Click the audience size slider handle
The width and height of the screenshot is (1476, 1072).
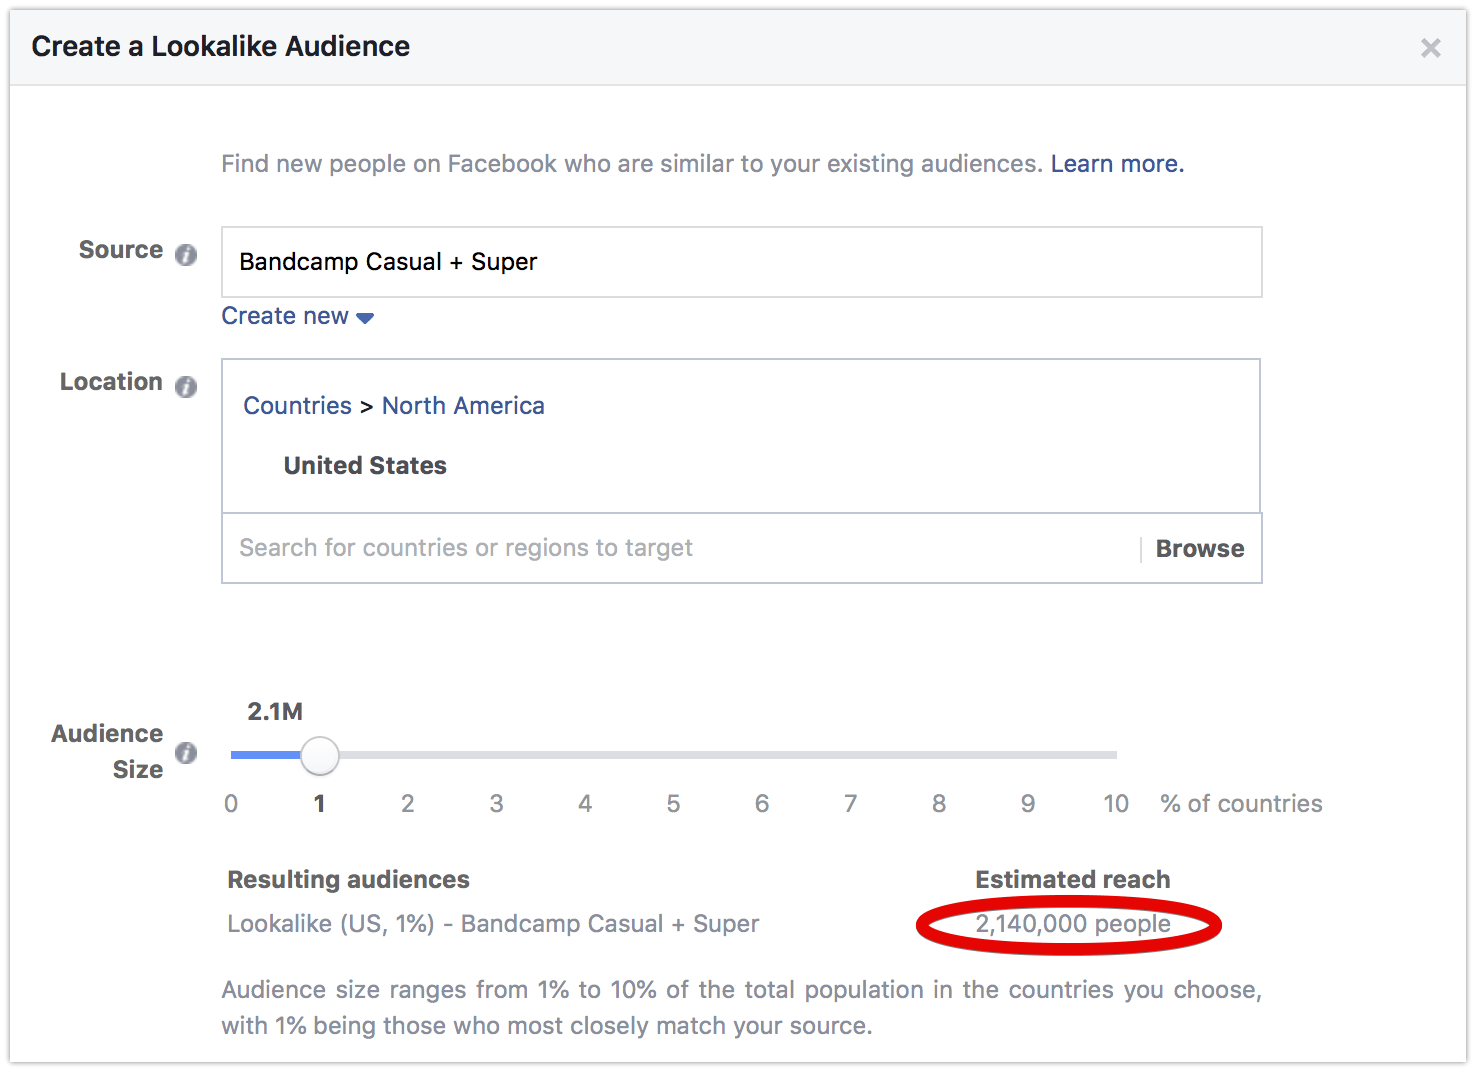click(320, 756)
